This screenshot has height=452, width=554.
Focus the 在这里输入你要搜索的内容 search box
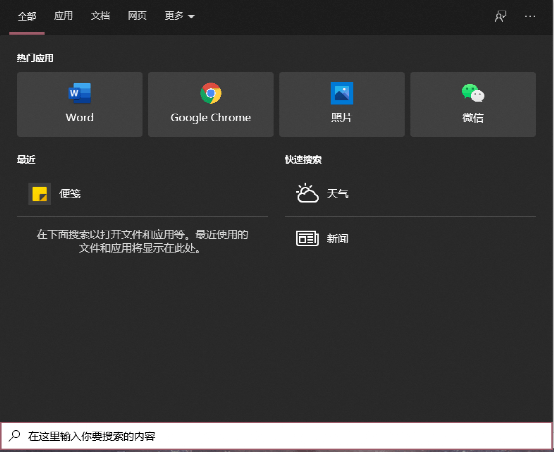(277, 436)
